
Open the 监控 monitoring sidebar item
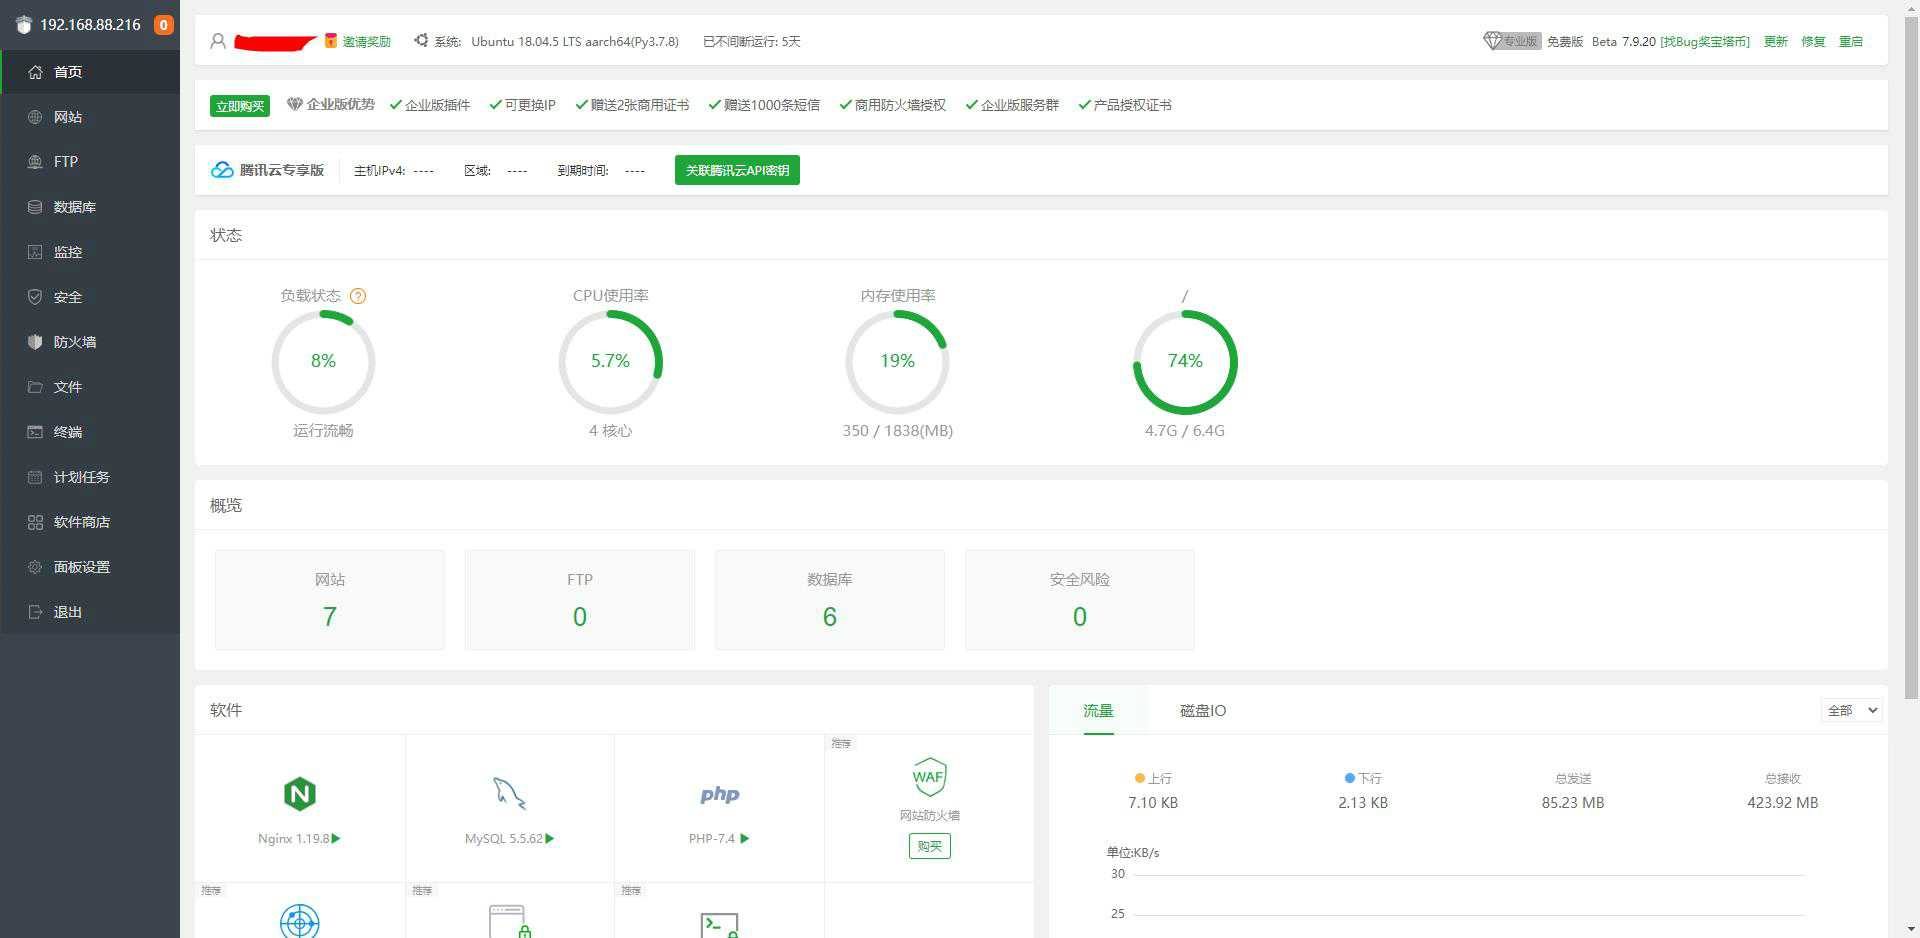click(x=90, y=252)
